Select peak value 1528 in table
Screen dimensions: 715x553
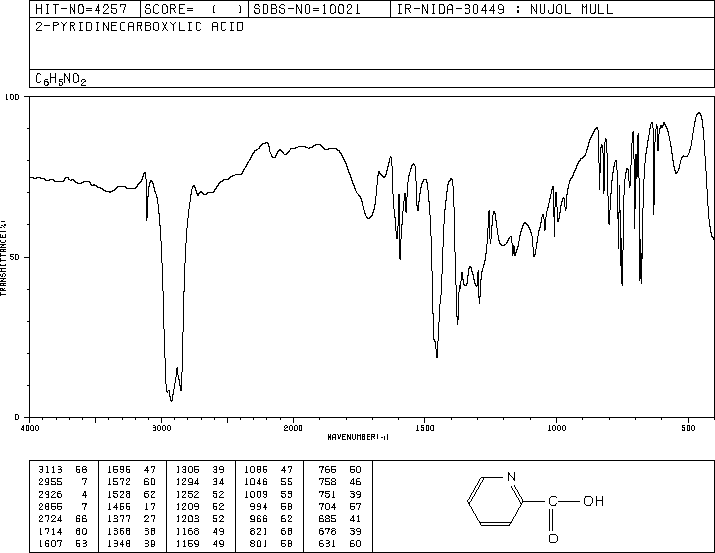pos(119,494)
